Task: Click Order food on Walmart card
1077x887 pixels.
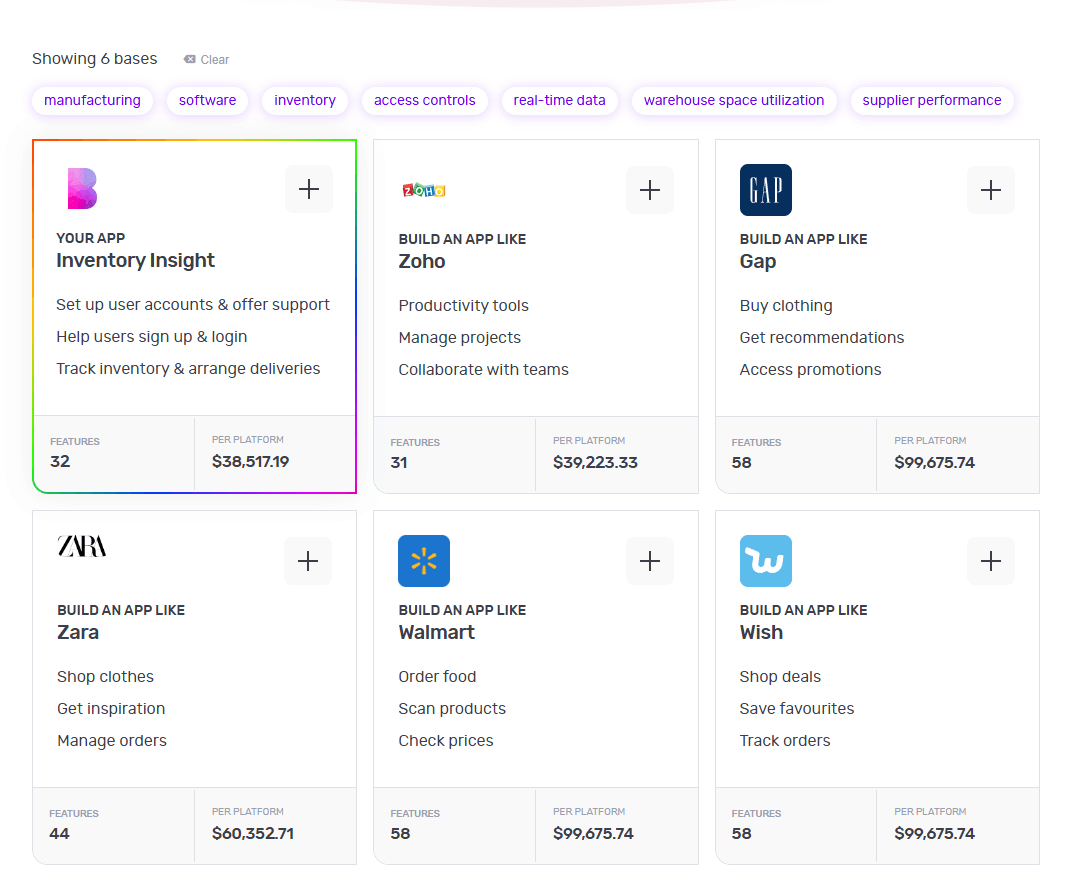Action: click(x=437, y=677)
